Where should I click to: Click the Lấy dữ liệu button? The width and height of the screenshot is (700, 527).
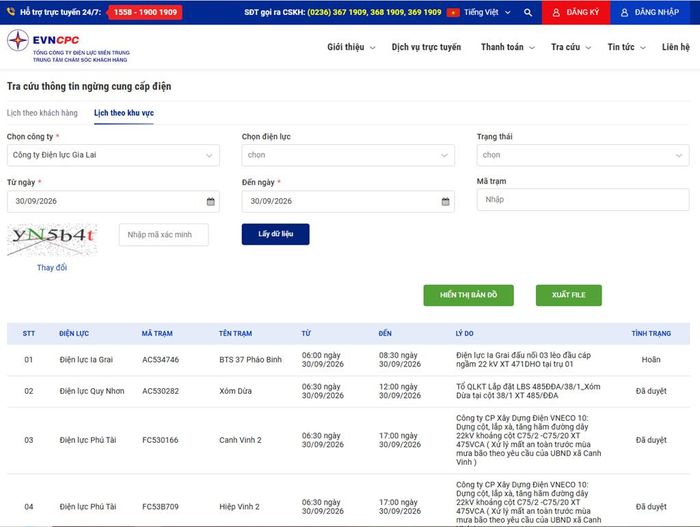tap(275, 234)
